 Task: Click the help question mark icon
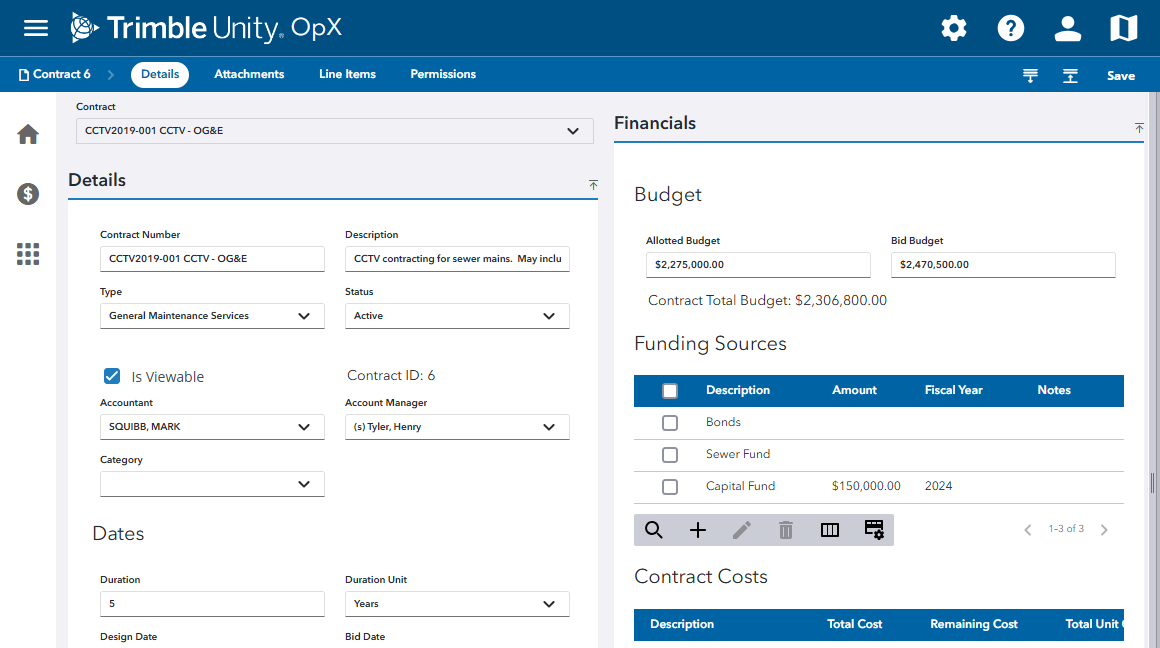(x=1011, y=28)
